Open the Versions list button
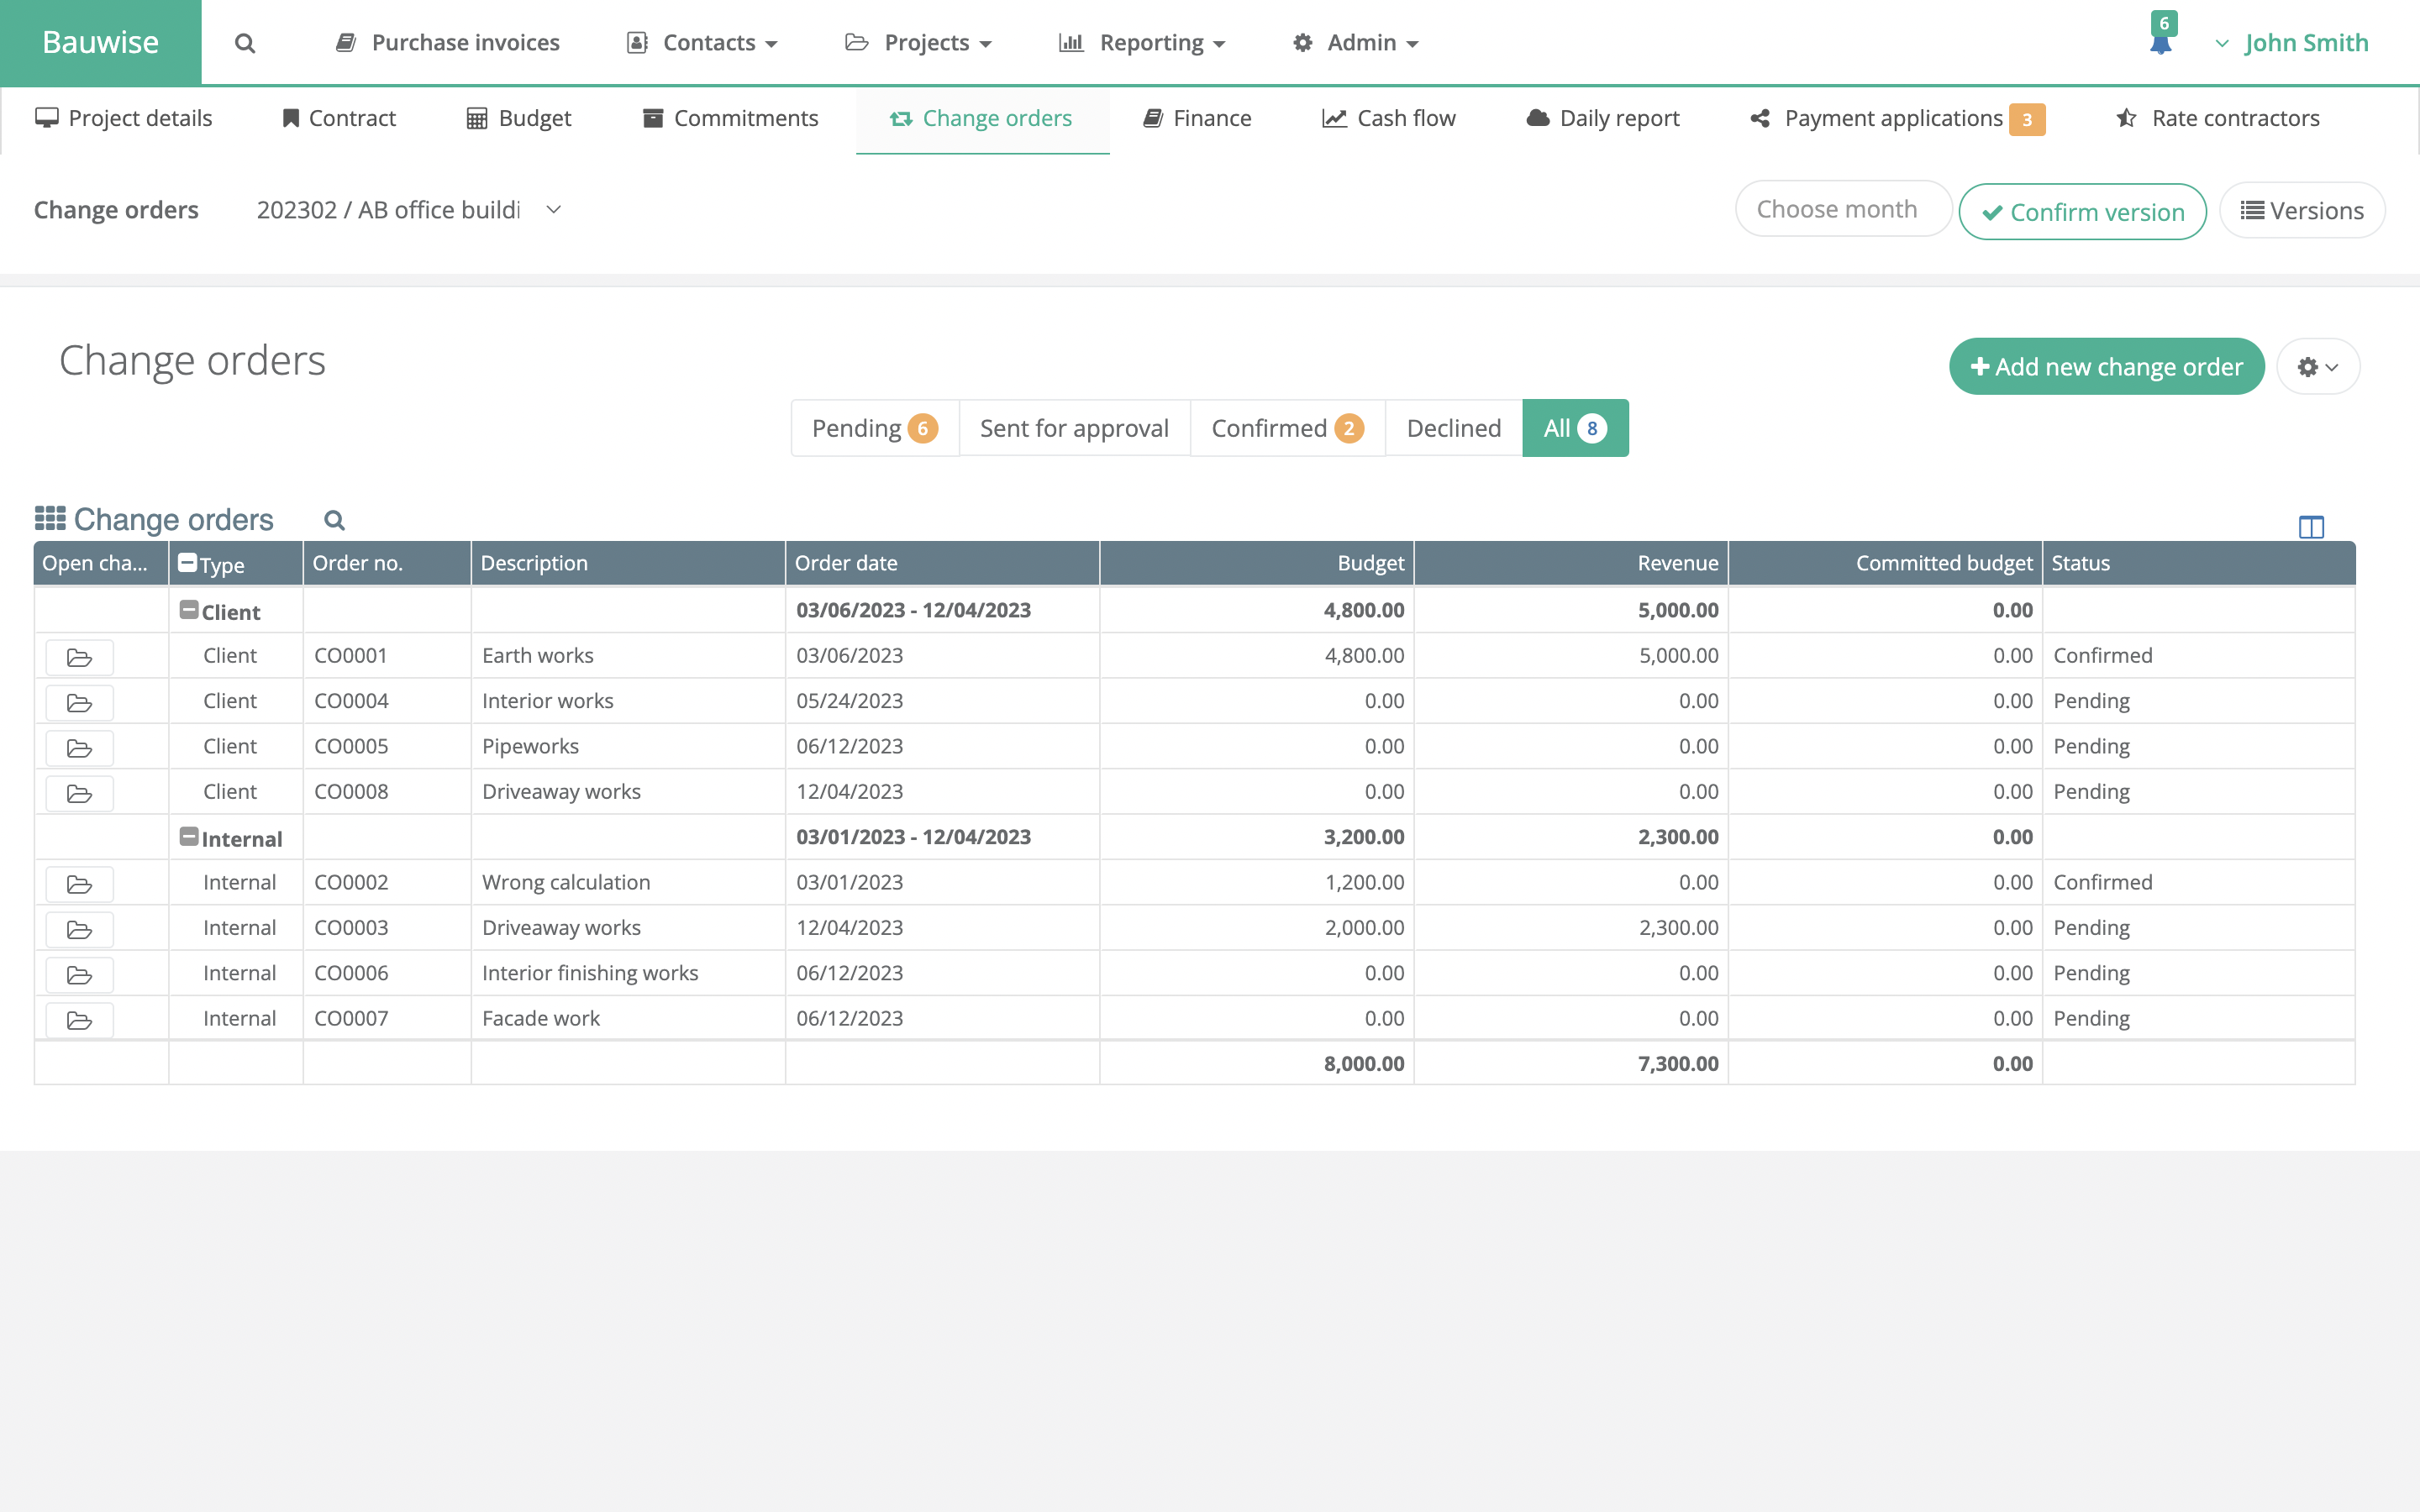The image size is (2420, 1512). click(x=2302, y=210)
